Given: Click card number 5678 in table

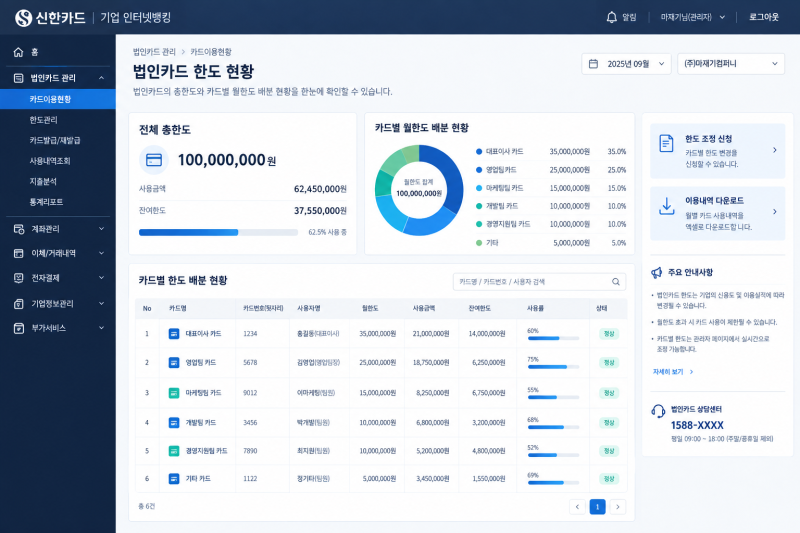Looking at the screenshot, I should (250, 363).
